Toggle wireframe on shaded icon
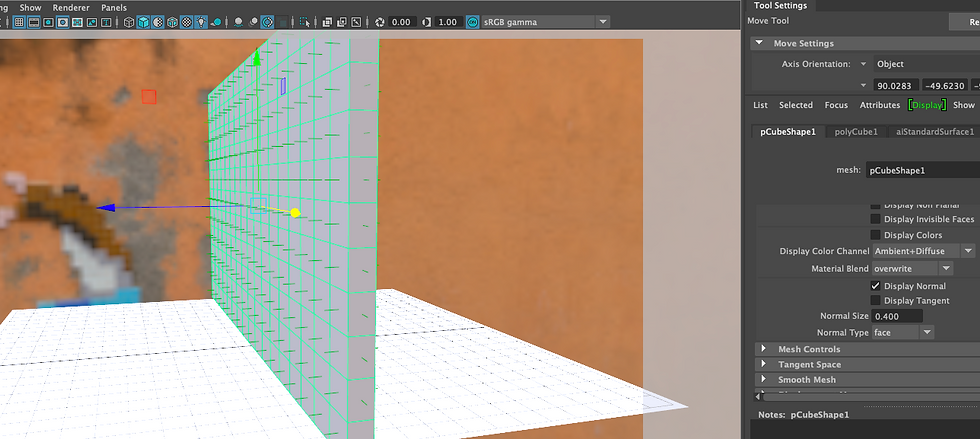This screenshot has height=439, width=980. (172, 22)
